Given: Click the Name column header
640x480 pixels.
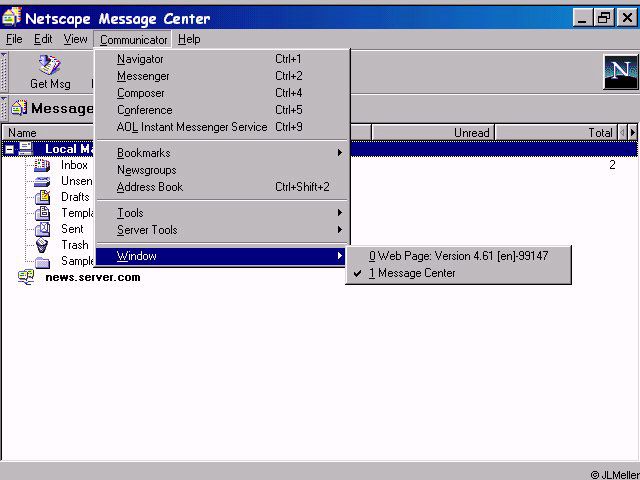Looking at the screenshot, I should 48,133.
